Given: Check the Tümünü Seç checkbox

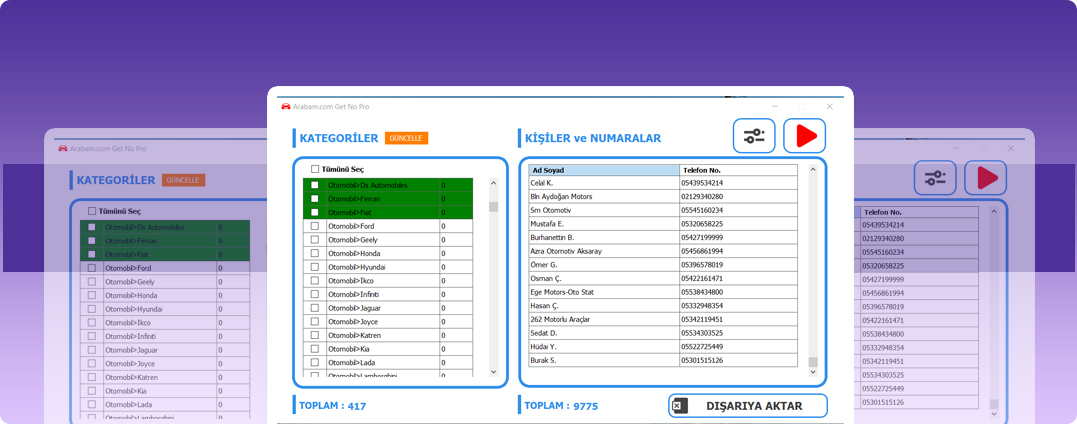Looking at the screenshot, I should pyautogui.click(x=315, y=169).
